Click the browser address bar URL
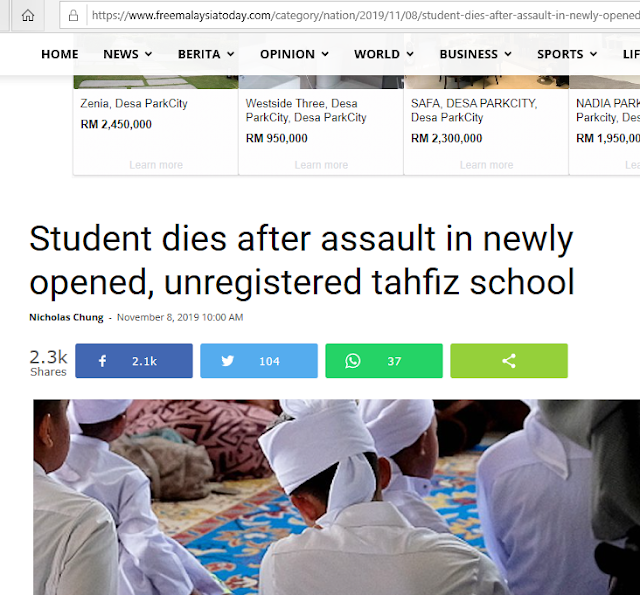 coord(363,16)
